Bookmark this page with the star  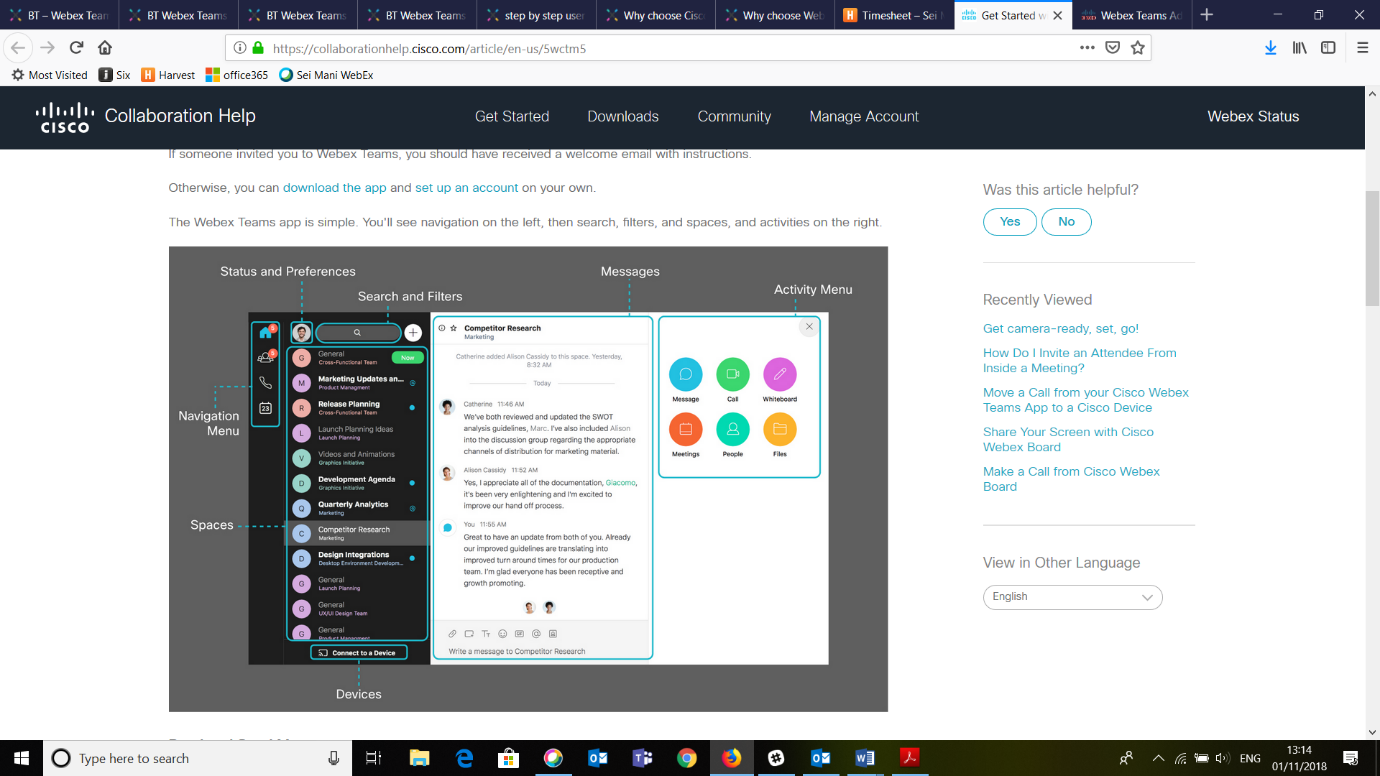click(x=1137, y=47)
